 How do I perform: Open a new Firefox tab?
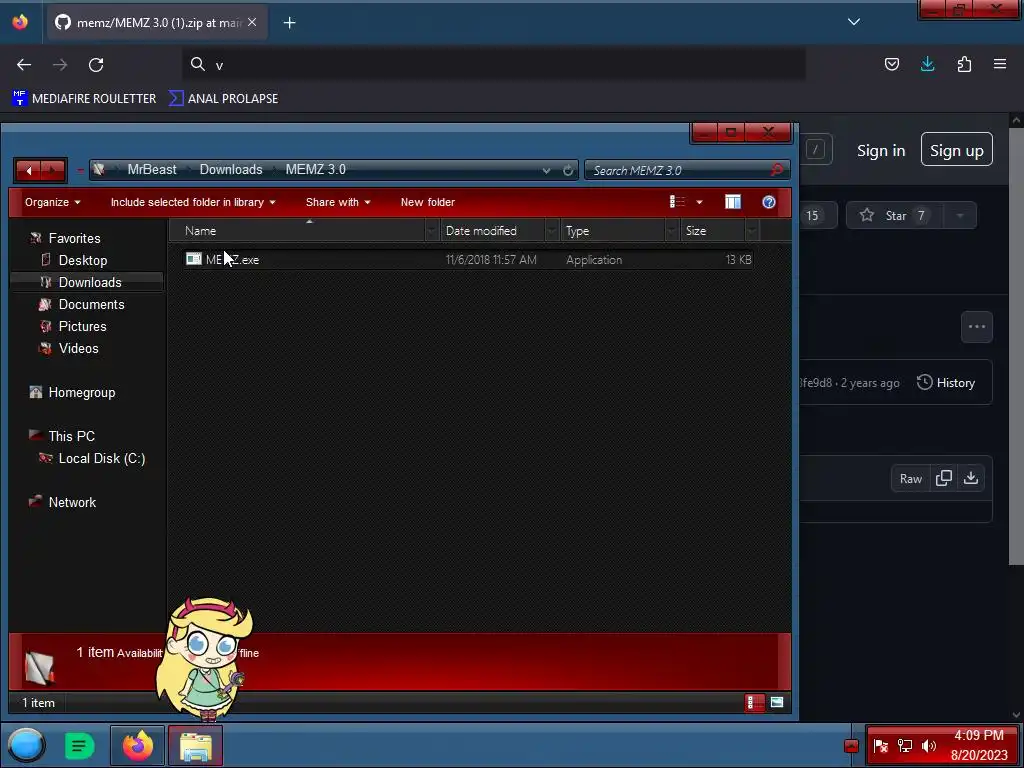289,23
